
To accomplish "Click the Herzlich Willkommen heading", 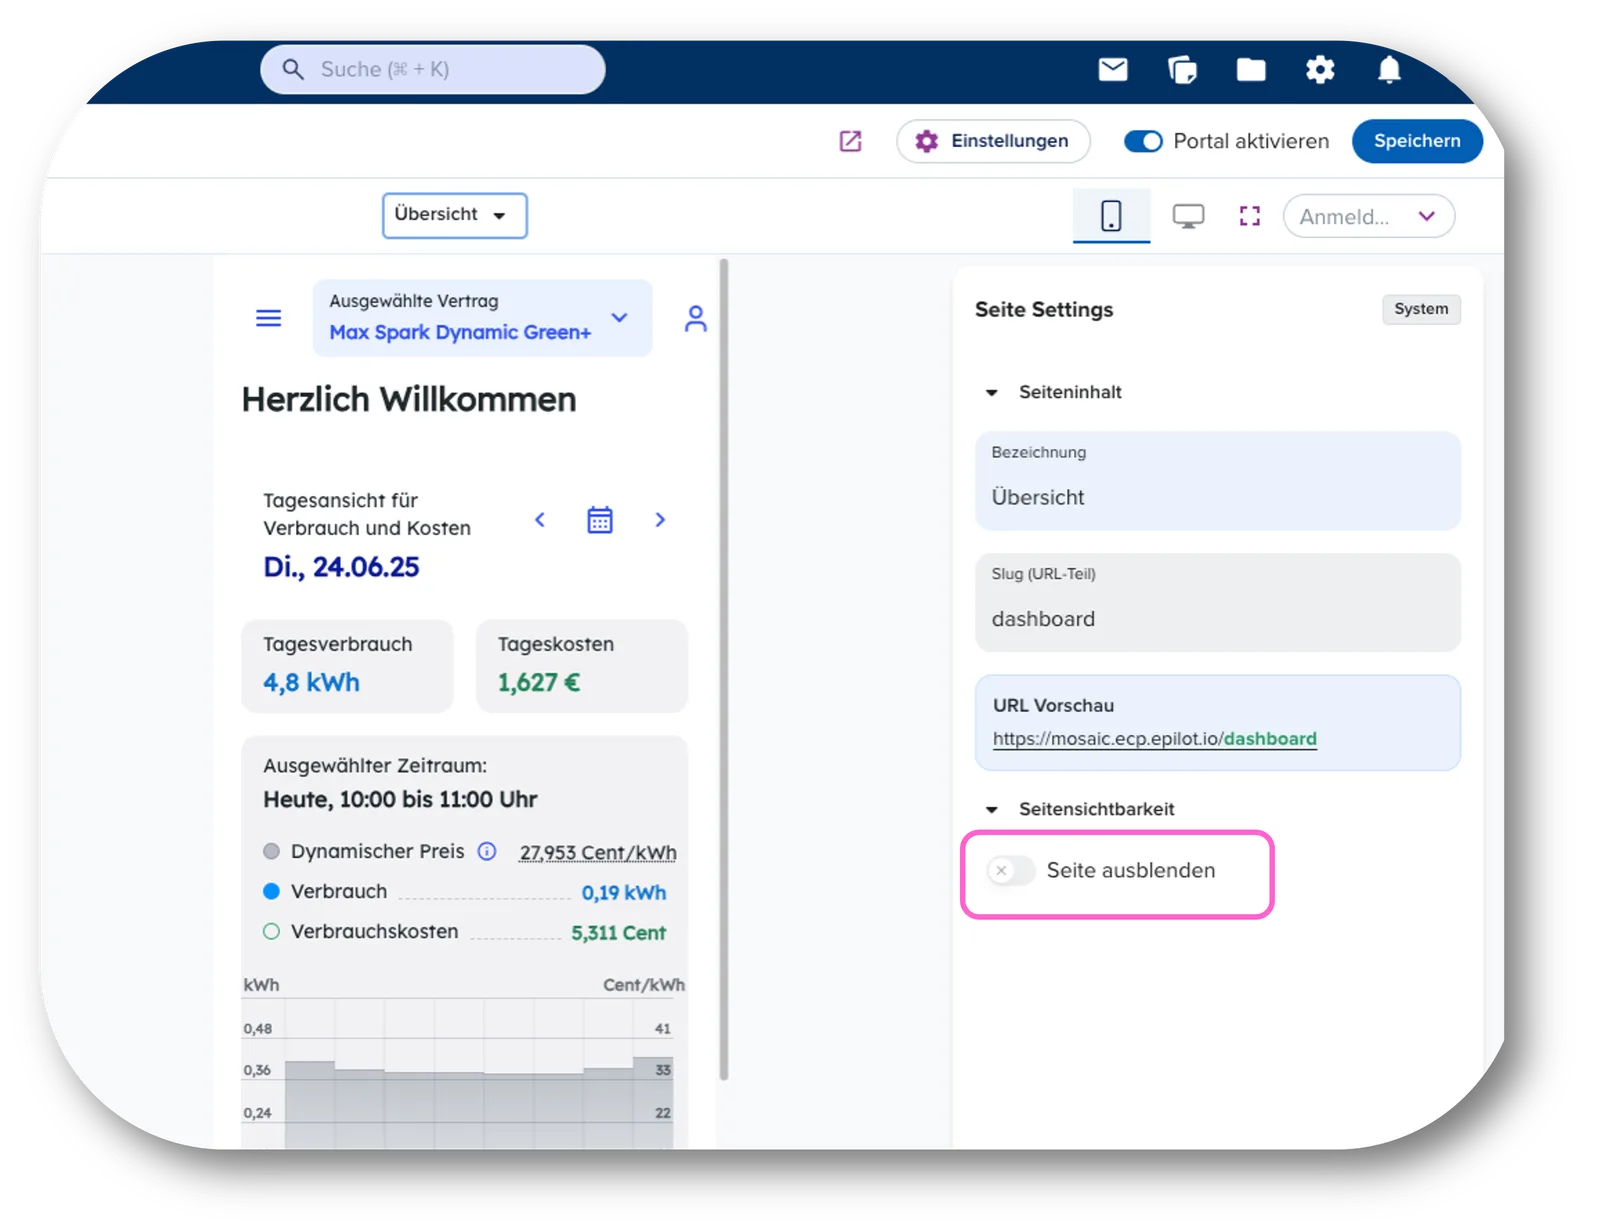I will 409,400.
